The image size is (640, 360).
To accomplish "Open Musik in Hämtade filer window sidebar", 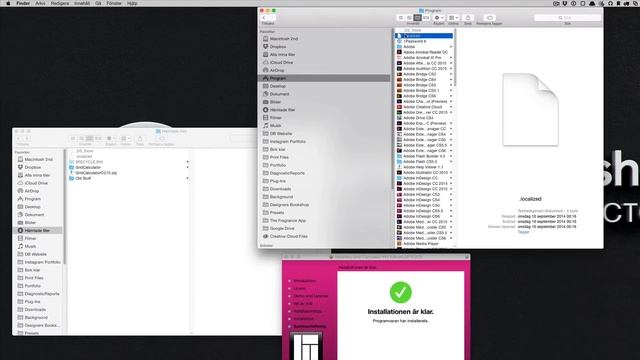I will coord(31,247).
